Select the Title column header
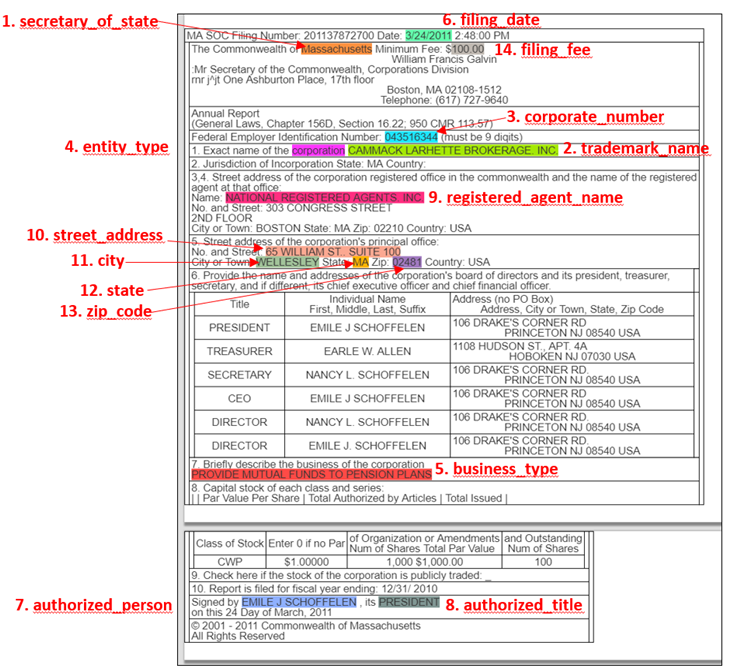729x669 pixels. coord(239,304)
